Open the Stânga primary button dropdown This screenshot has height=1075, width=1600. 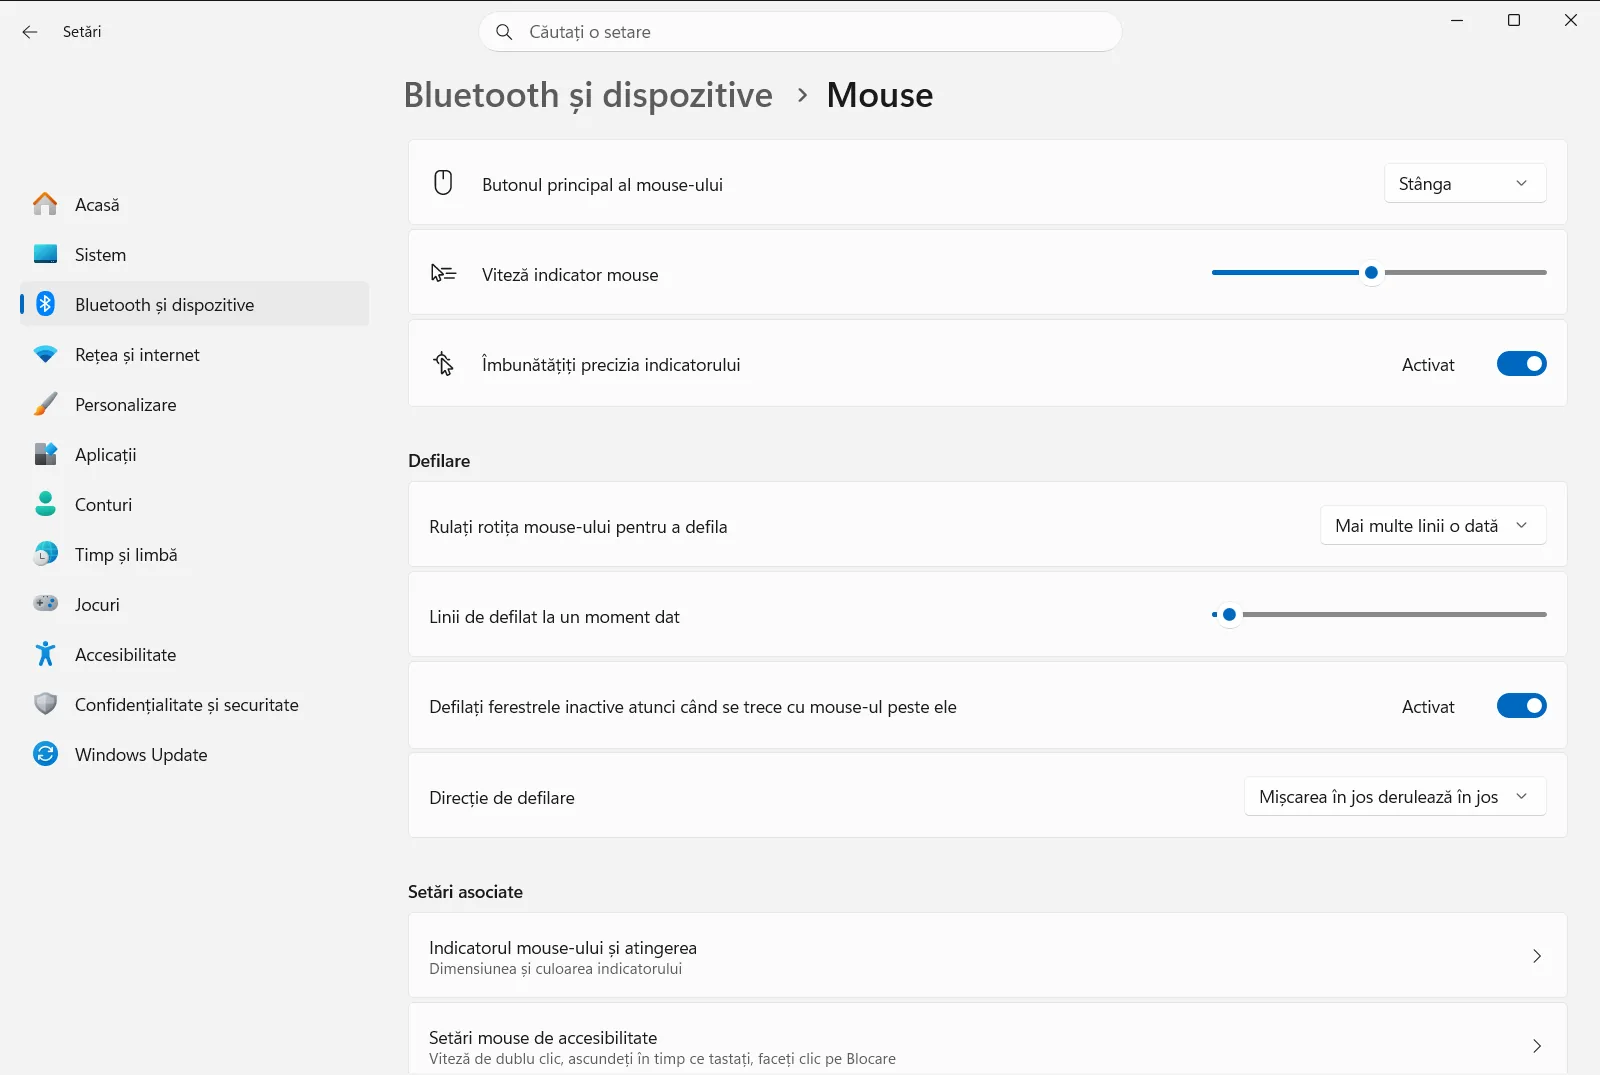(1465, 183)
